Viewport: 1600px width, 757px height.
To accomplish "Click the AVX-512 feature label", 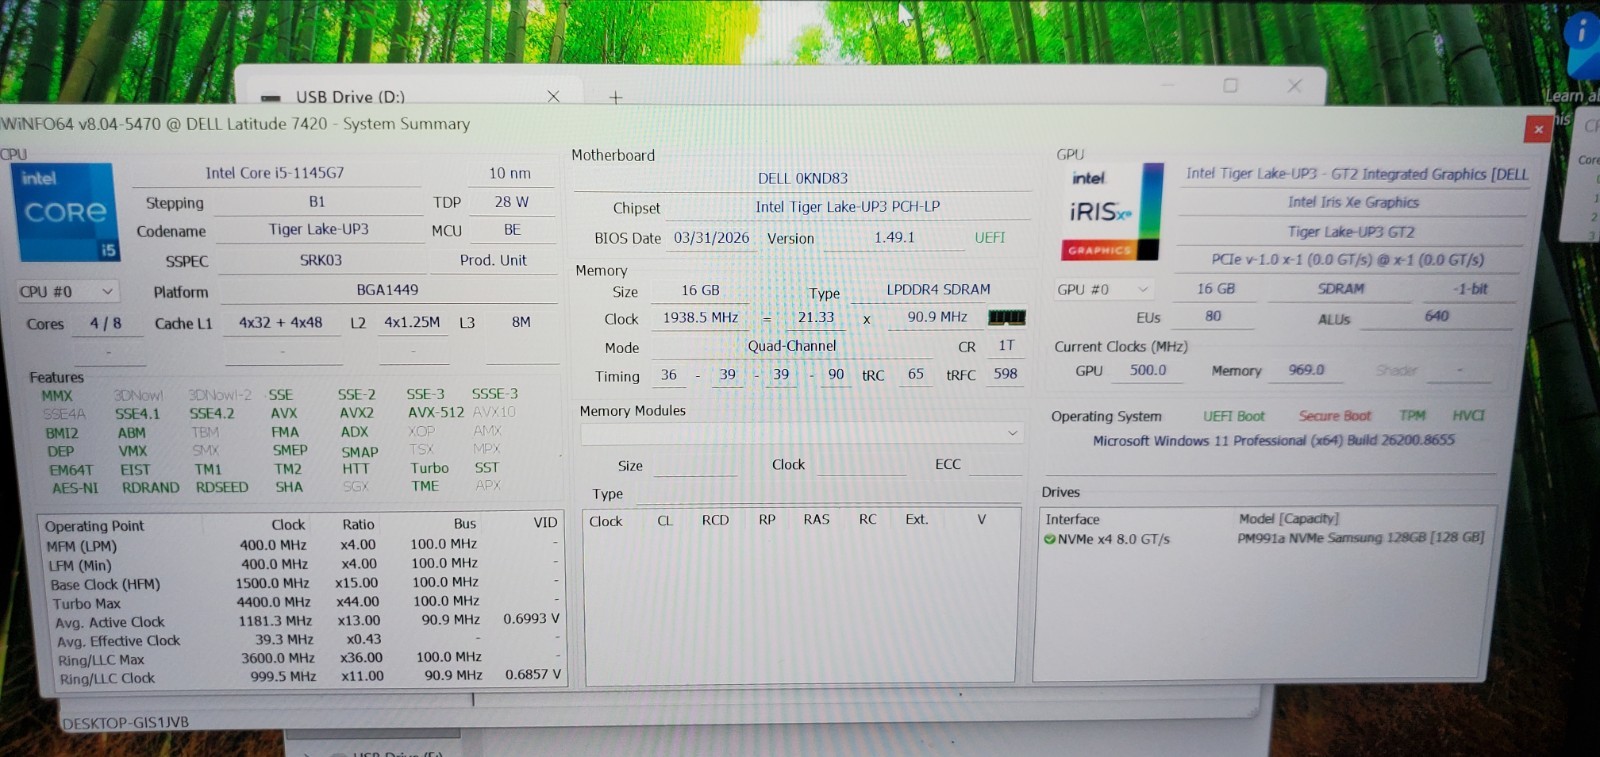I will coord(436,412).
